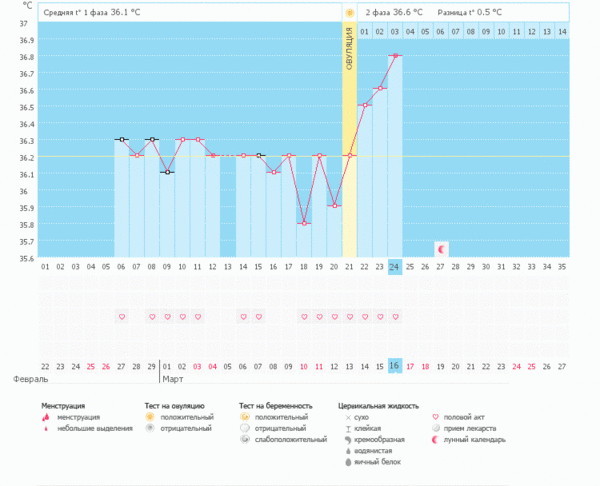Select the 36.6 temperature point on day 23
The width and height of the screenshot is (600, 486).
[380, 88]
